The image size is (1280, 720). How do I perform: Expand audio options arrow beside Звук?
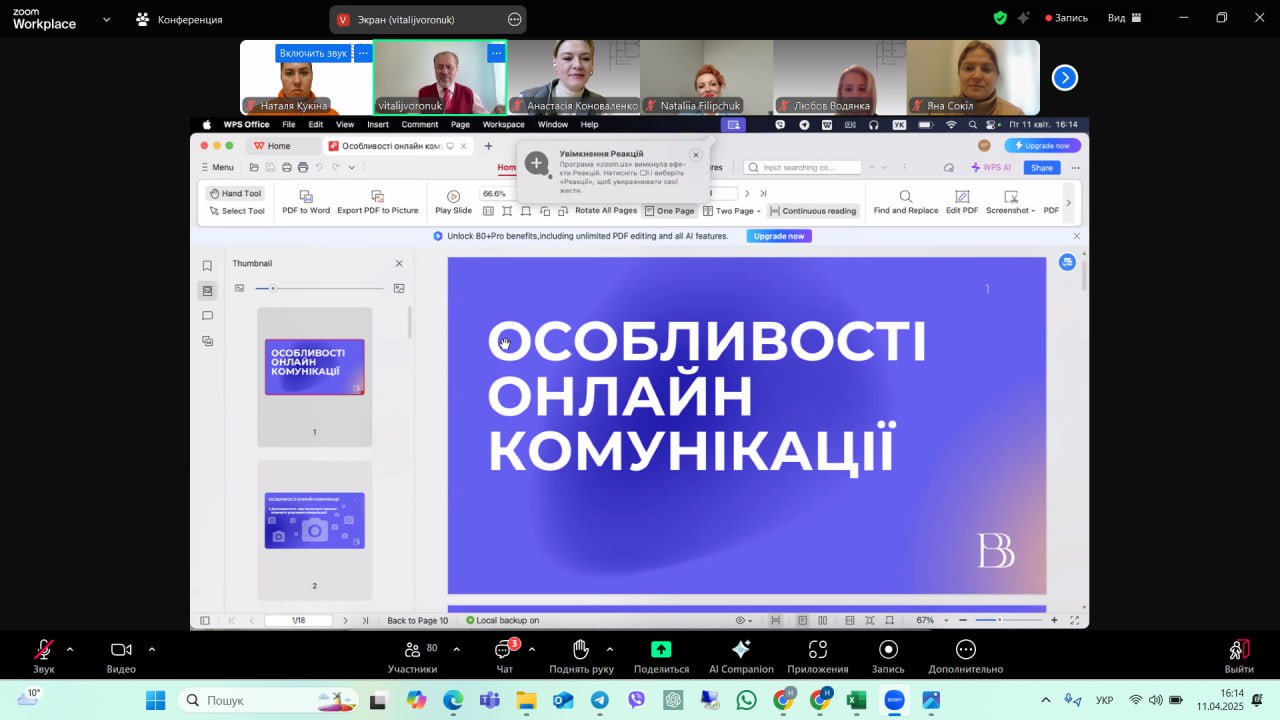[70, 649]
